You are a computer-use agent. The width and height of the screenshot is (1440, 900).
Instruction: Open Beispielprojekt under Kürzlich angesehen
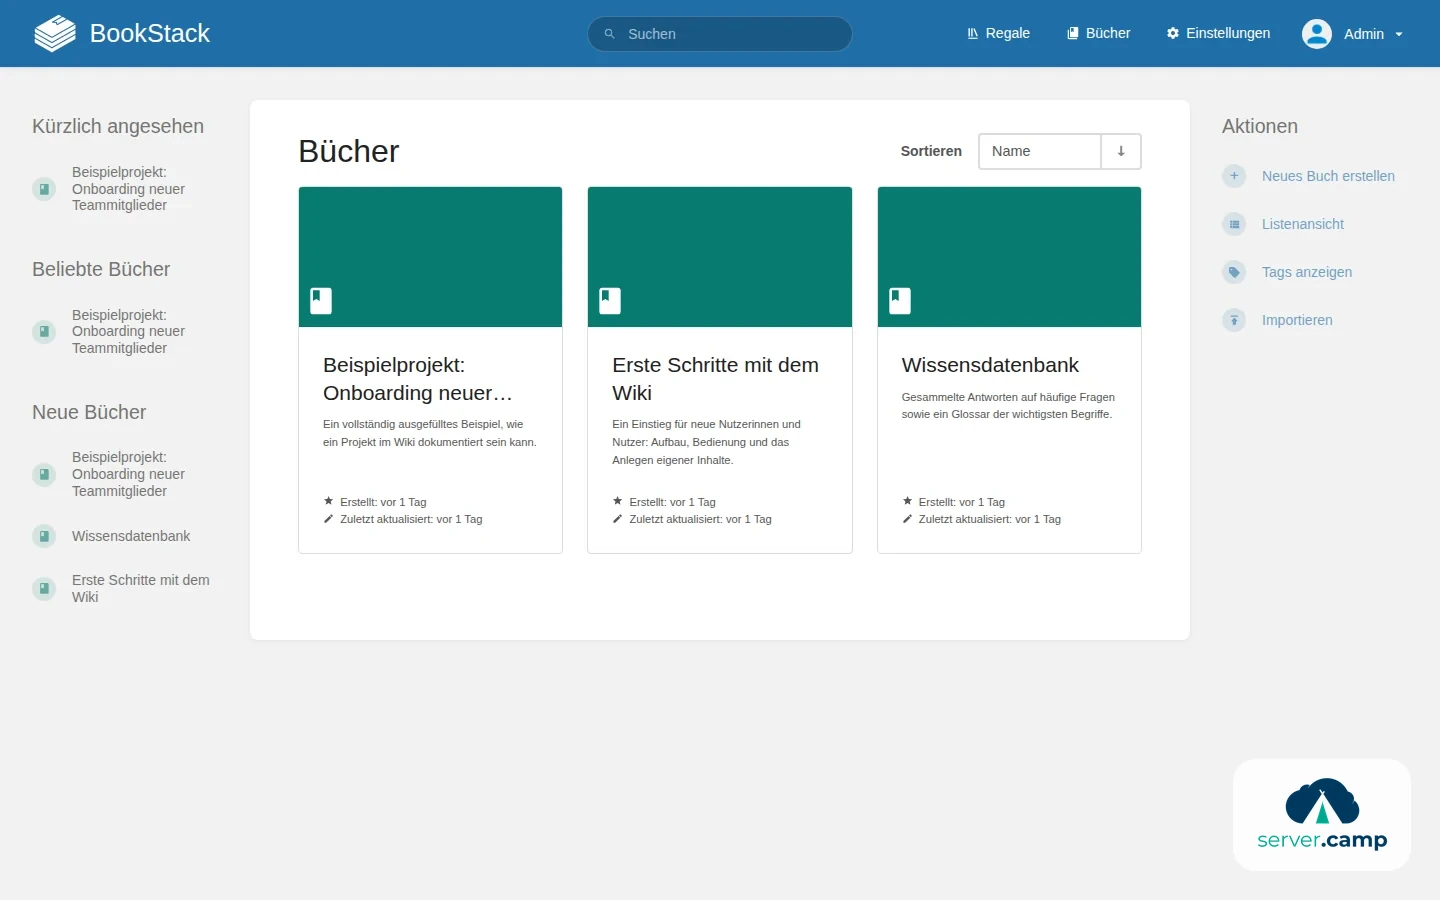(x=128, y=189)
